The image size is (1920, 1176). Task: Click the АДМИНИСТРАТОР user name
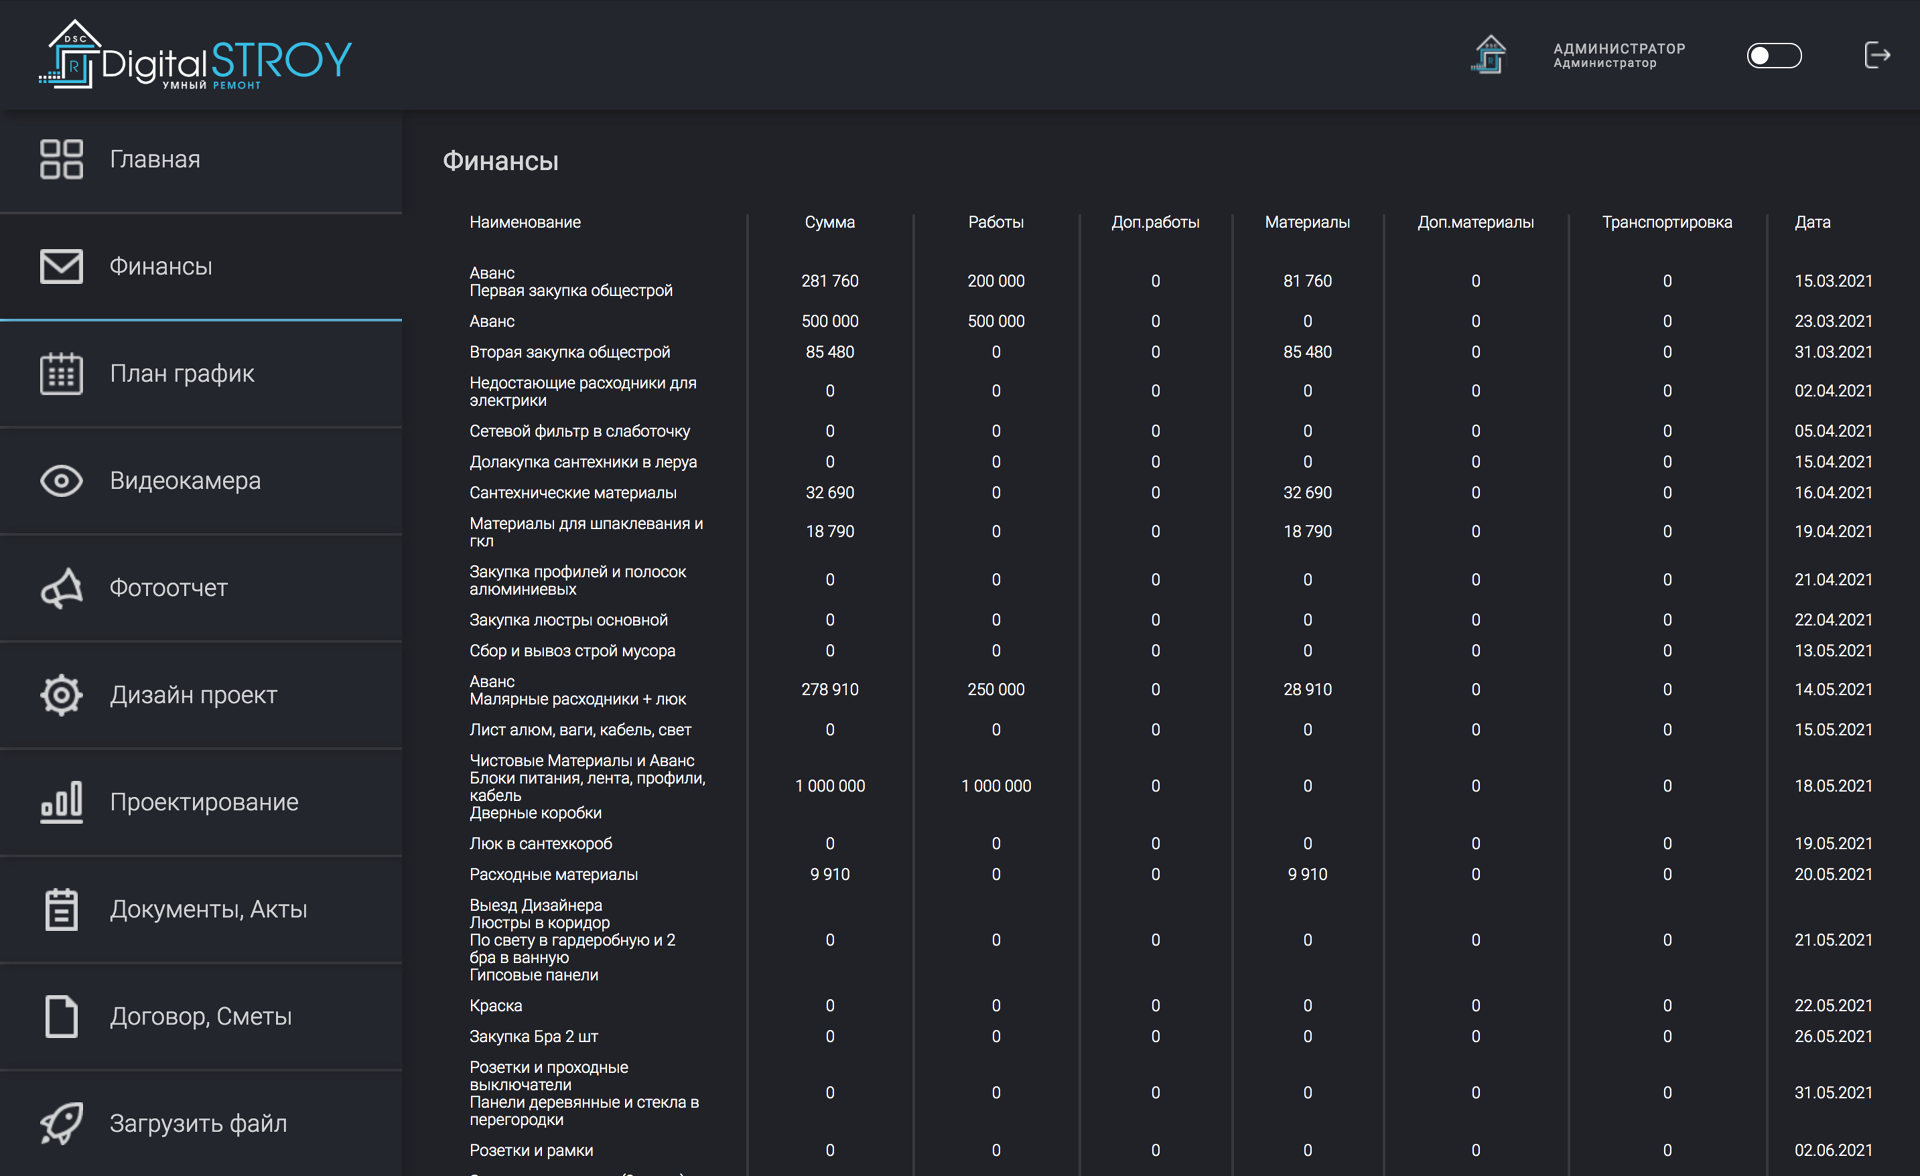pos(1619,48)
